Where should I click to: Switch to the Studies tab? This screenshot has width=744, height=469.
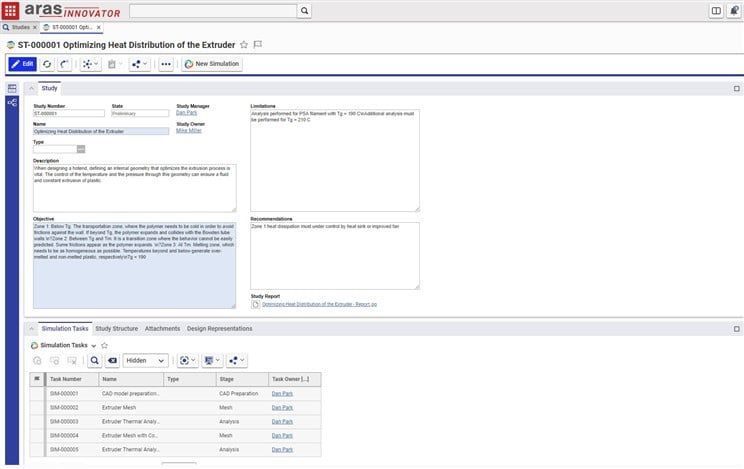coord(20,28)
